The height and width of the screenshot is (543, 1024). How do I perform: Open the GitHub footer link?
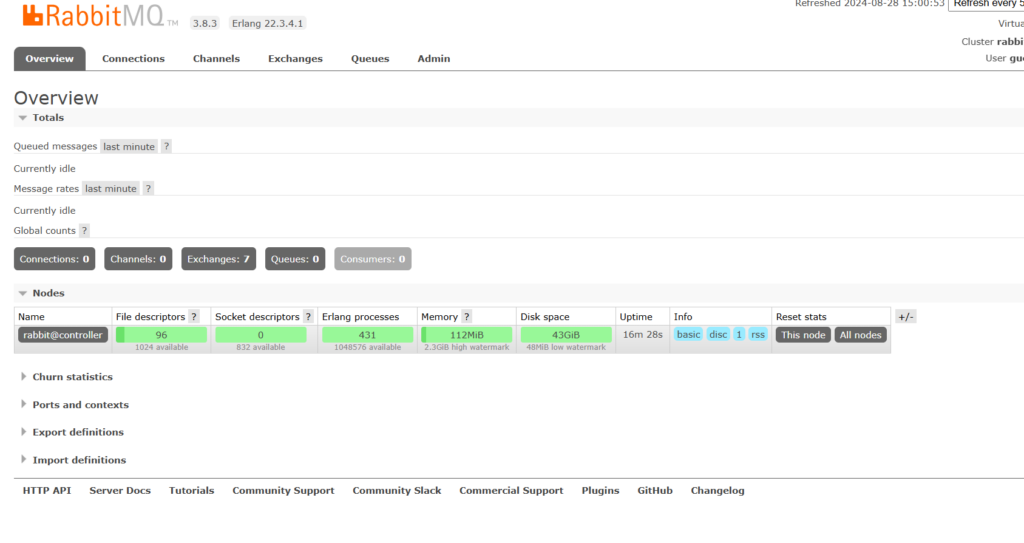click(x=655, y=491)
